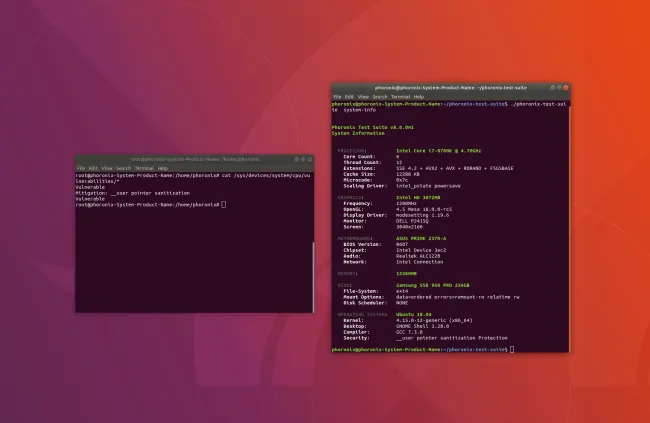Image resolution: width=650 pixels, height=423 pixels.
Task: Open Search menu in phoronix-test-suite terminal
Action: (x=380, y=97)
